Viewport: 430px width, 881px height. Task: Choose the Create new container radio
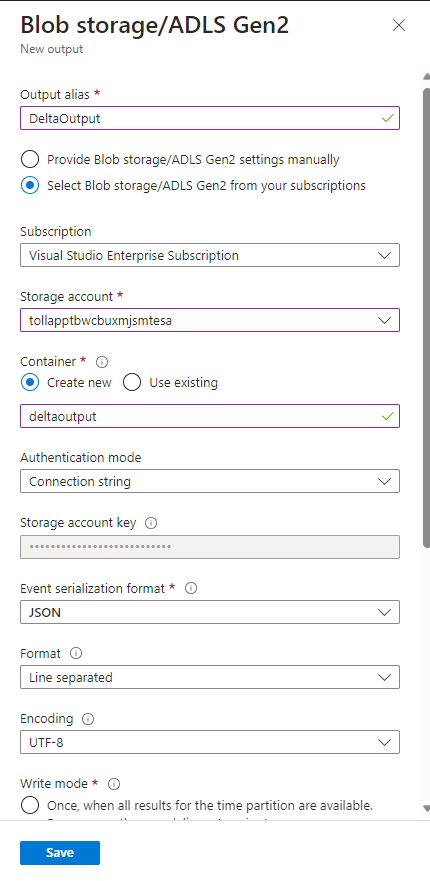[30, 383]
